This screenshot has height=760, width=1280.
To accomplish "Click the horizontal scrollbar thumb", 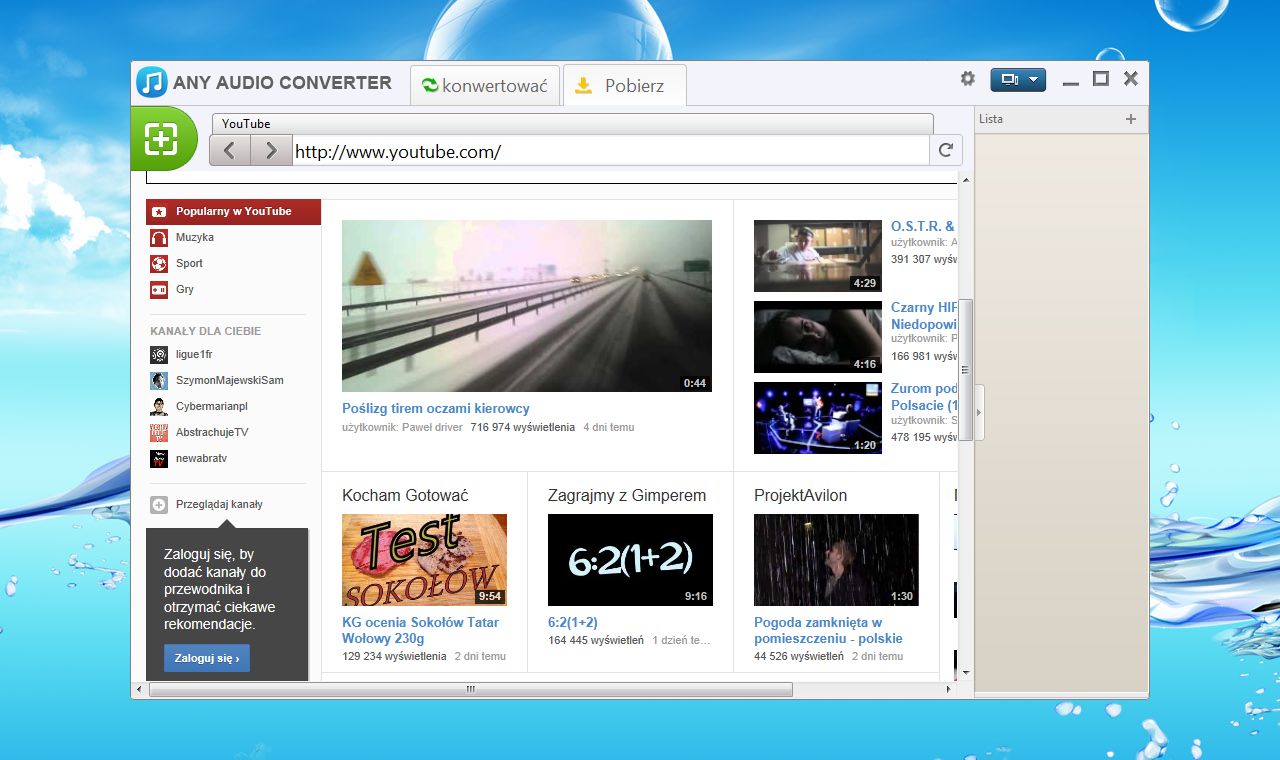I will [x=470, y=690].
